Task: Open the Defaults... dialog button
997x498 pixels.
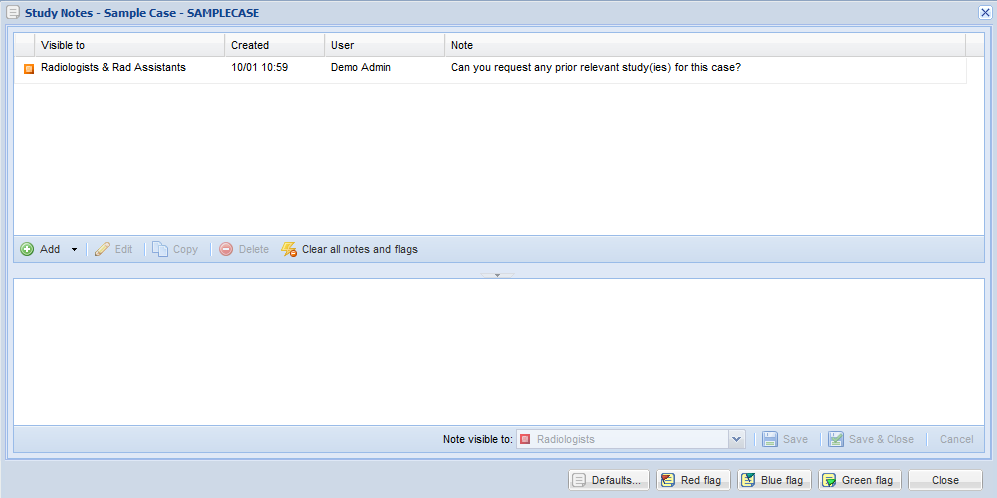Action: [x=609, y=480]
